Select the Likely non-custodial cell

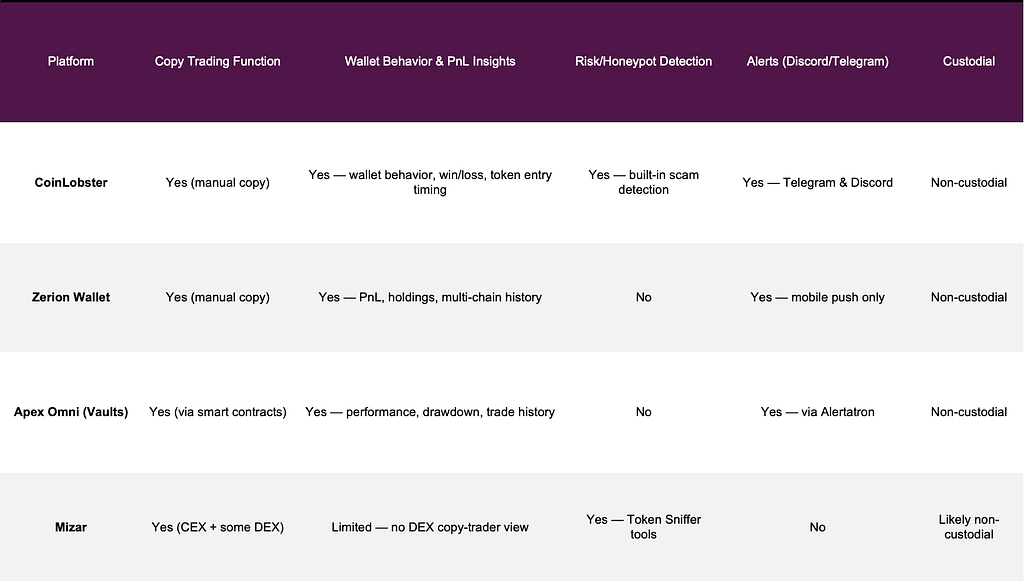click(x=968, y=527)
